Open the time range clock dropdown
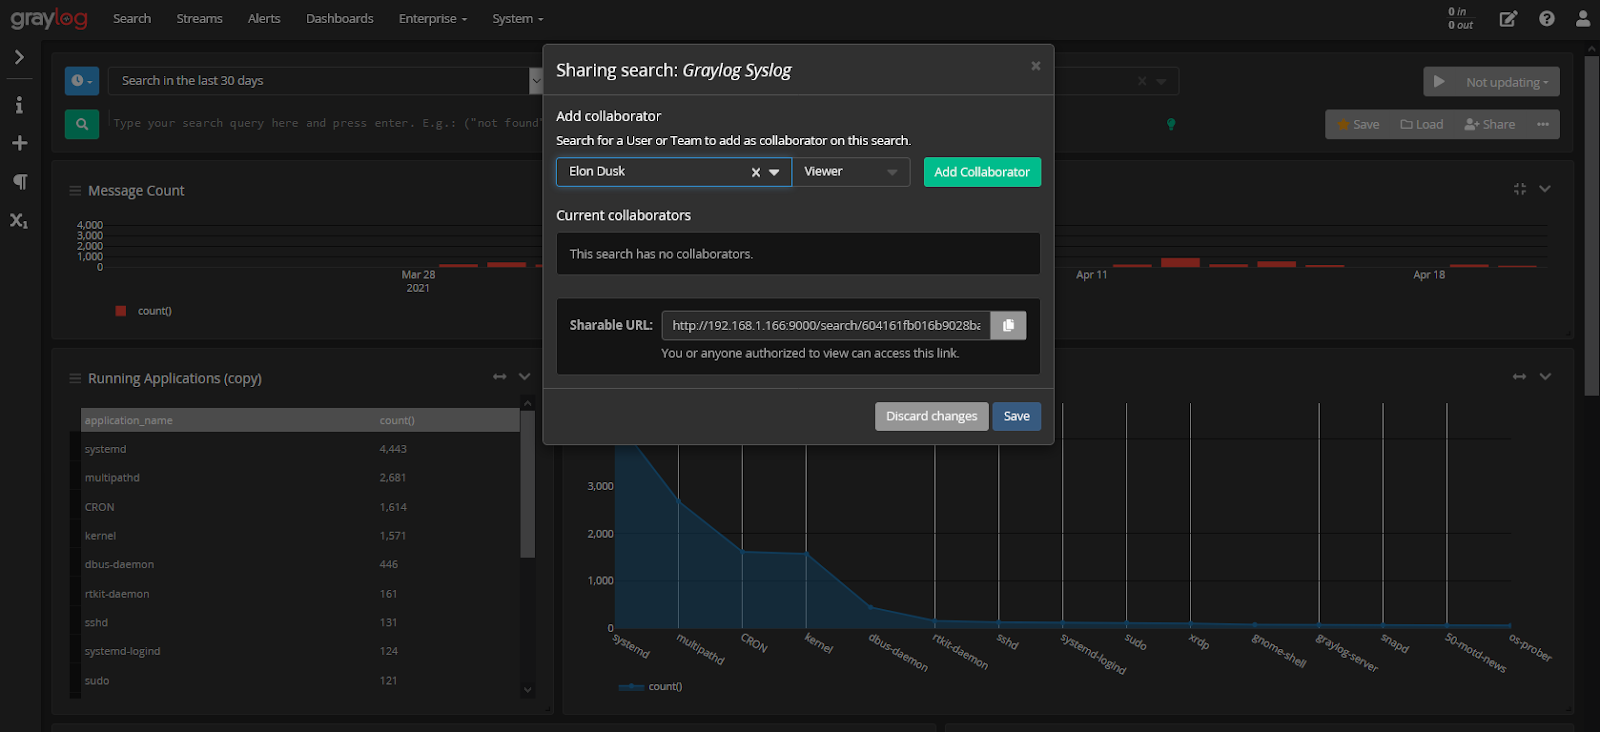This screenshot has height=732, width=1600. click(82, 81)
